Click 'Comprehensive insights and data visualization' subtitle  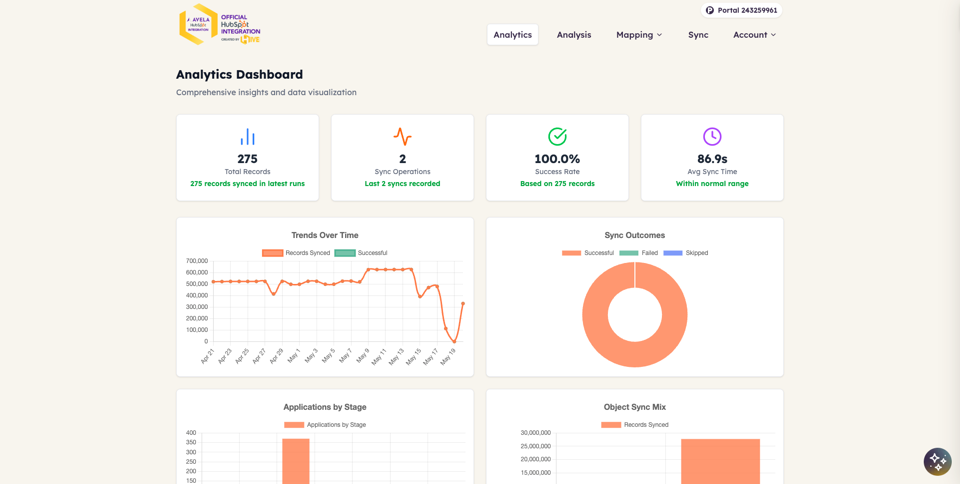[x=266, y=92]
